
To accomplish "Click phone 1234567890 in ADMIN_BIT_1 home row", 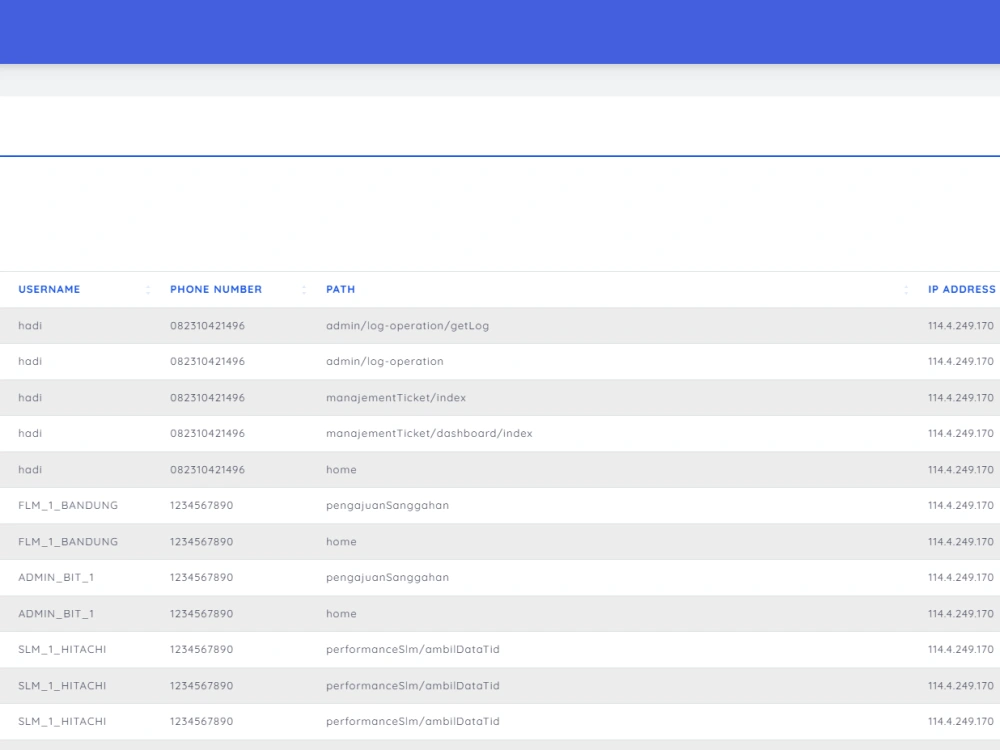I will [x=202, y=614].
